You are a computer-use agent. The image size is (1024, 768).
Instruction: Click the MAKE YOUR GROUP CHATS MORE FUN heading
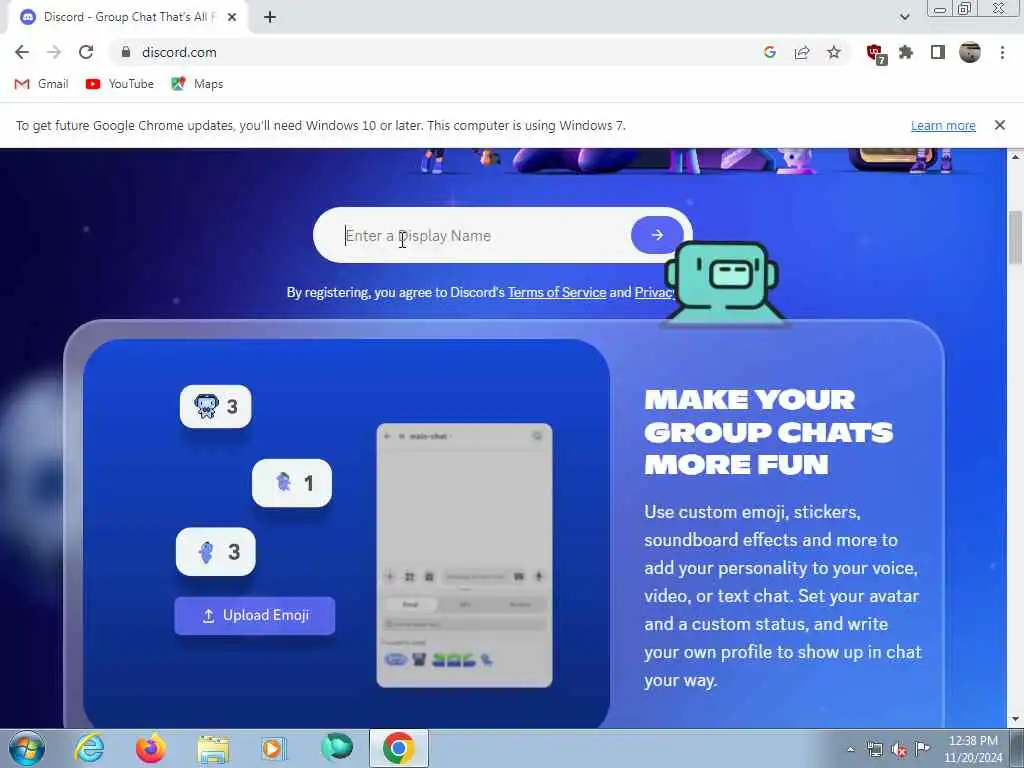pyautogui.click(x=768, y=432)
